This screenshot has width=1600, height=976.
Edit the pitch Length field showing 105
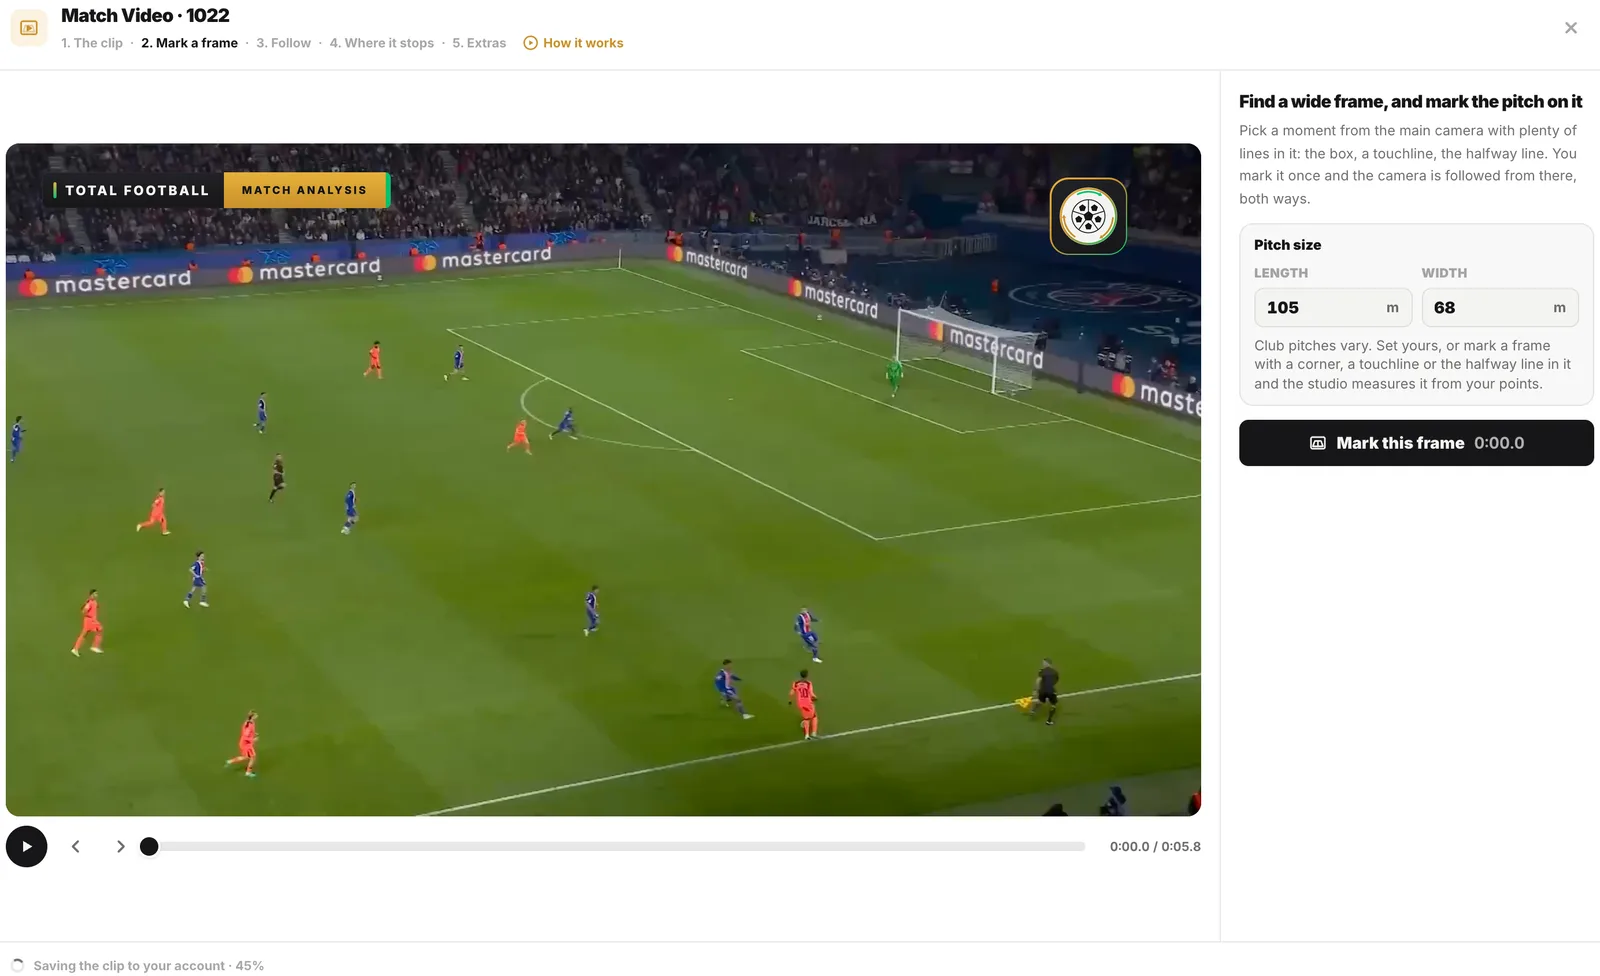pyautogui.click(x=1333, y=308)
